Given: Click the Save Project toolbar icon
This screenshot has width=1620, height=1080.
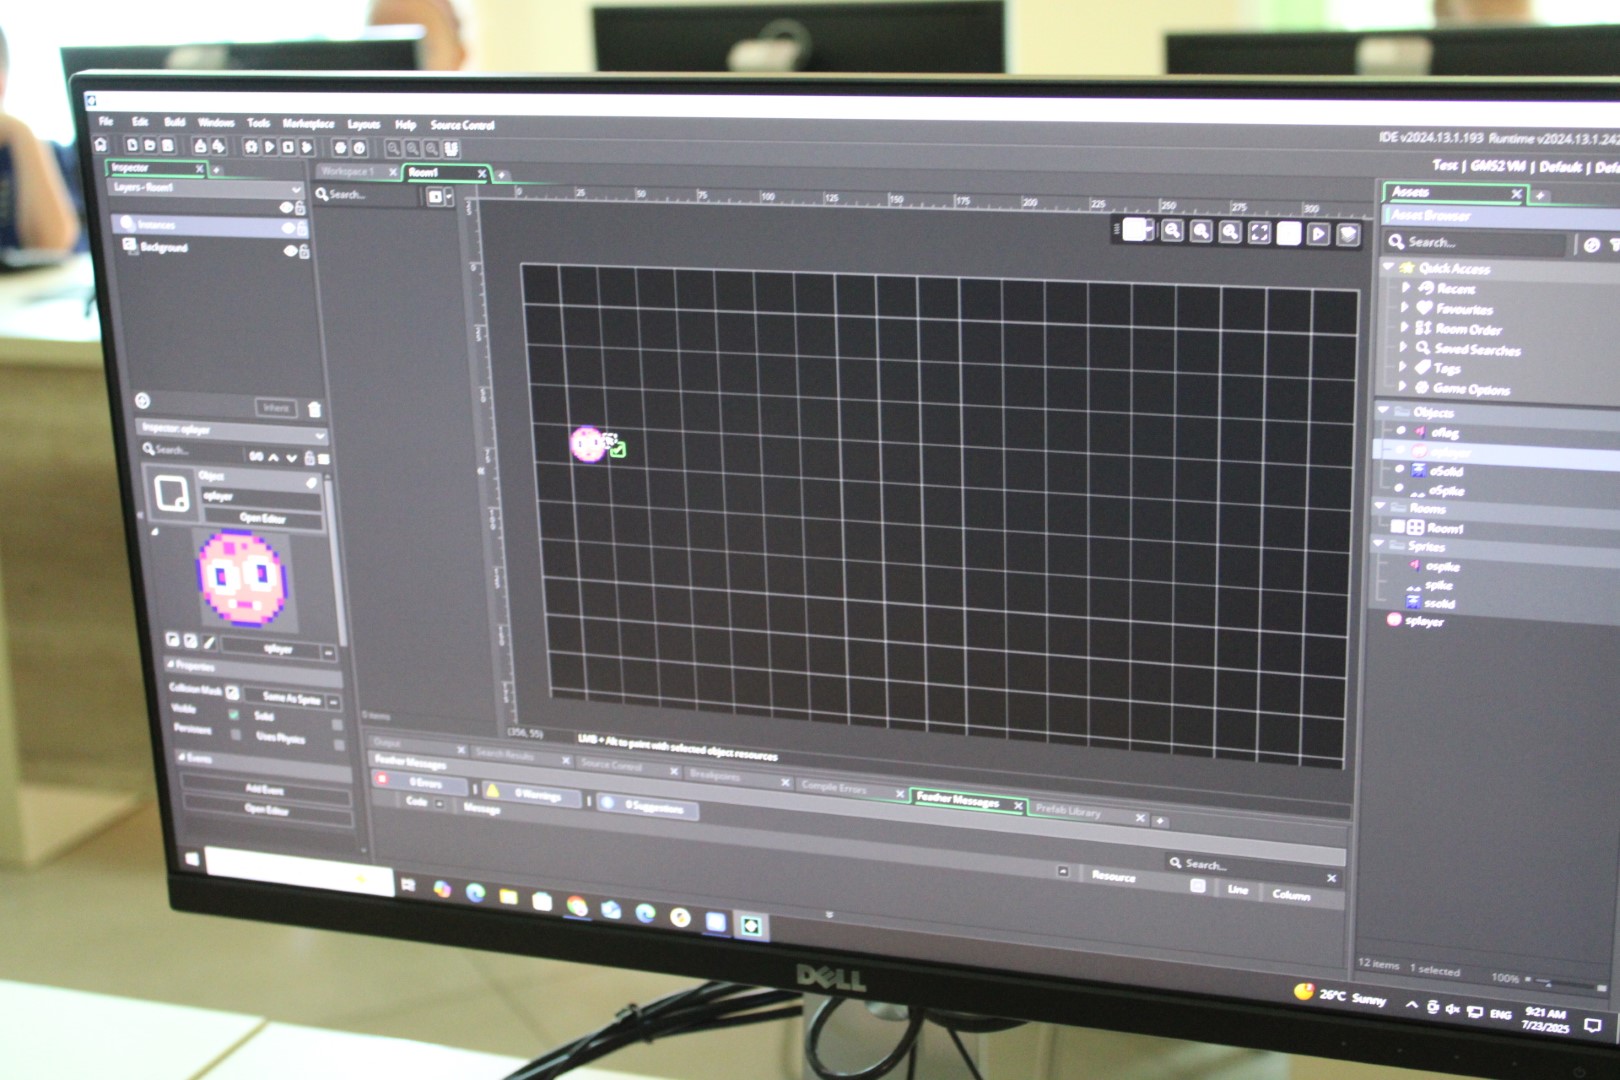Looking at the screenshot, I should 168,146.
